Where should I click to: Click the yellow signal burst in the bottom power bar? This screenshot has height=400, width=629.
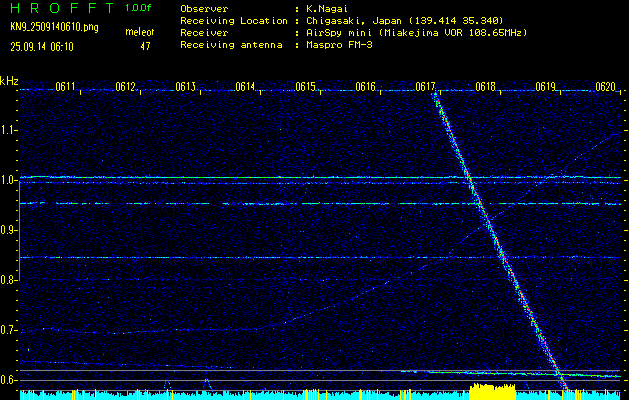(x=492, y=392)
